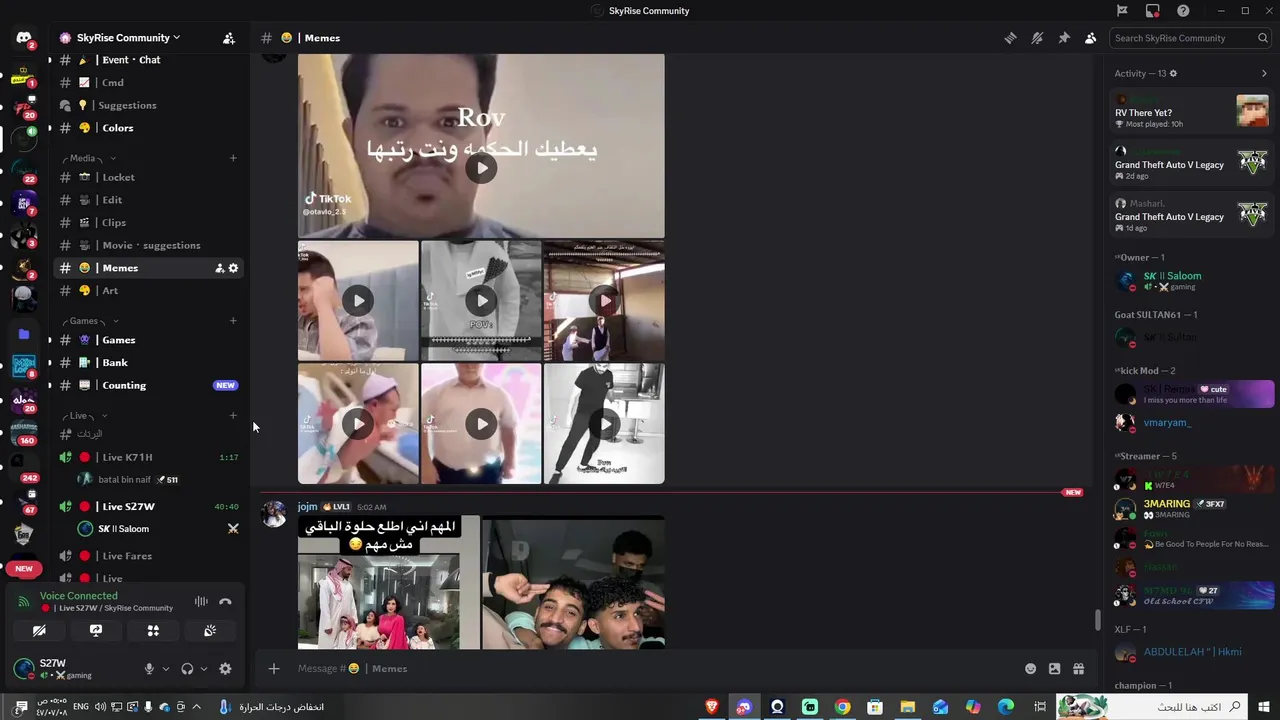Open the Event · Chat channel
This screenshot has height=720, width=1280.
click(x=150, y=60)
